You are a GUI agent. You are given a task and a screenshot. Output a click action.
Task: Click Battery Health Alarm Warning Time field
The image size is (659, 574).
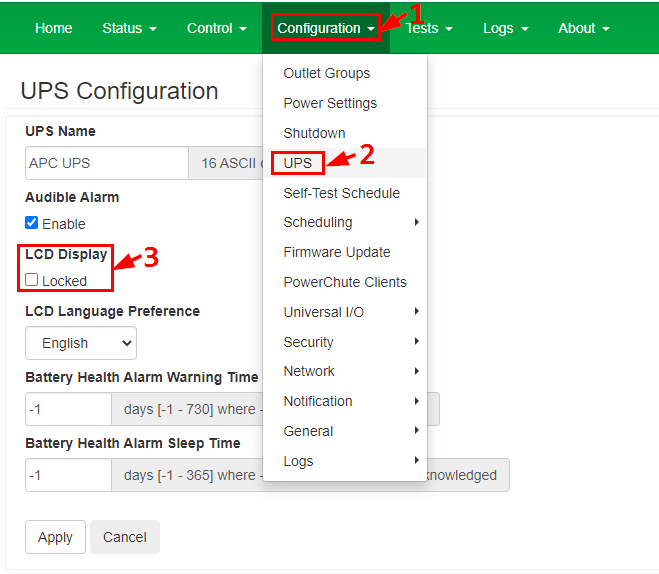coord(68,409)
